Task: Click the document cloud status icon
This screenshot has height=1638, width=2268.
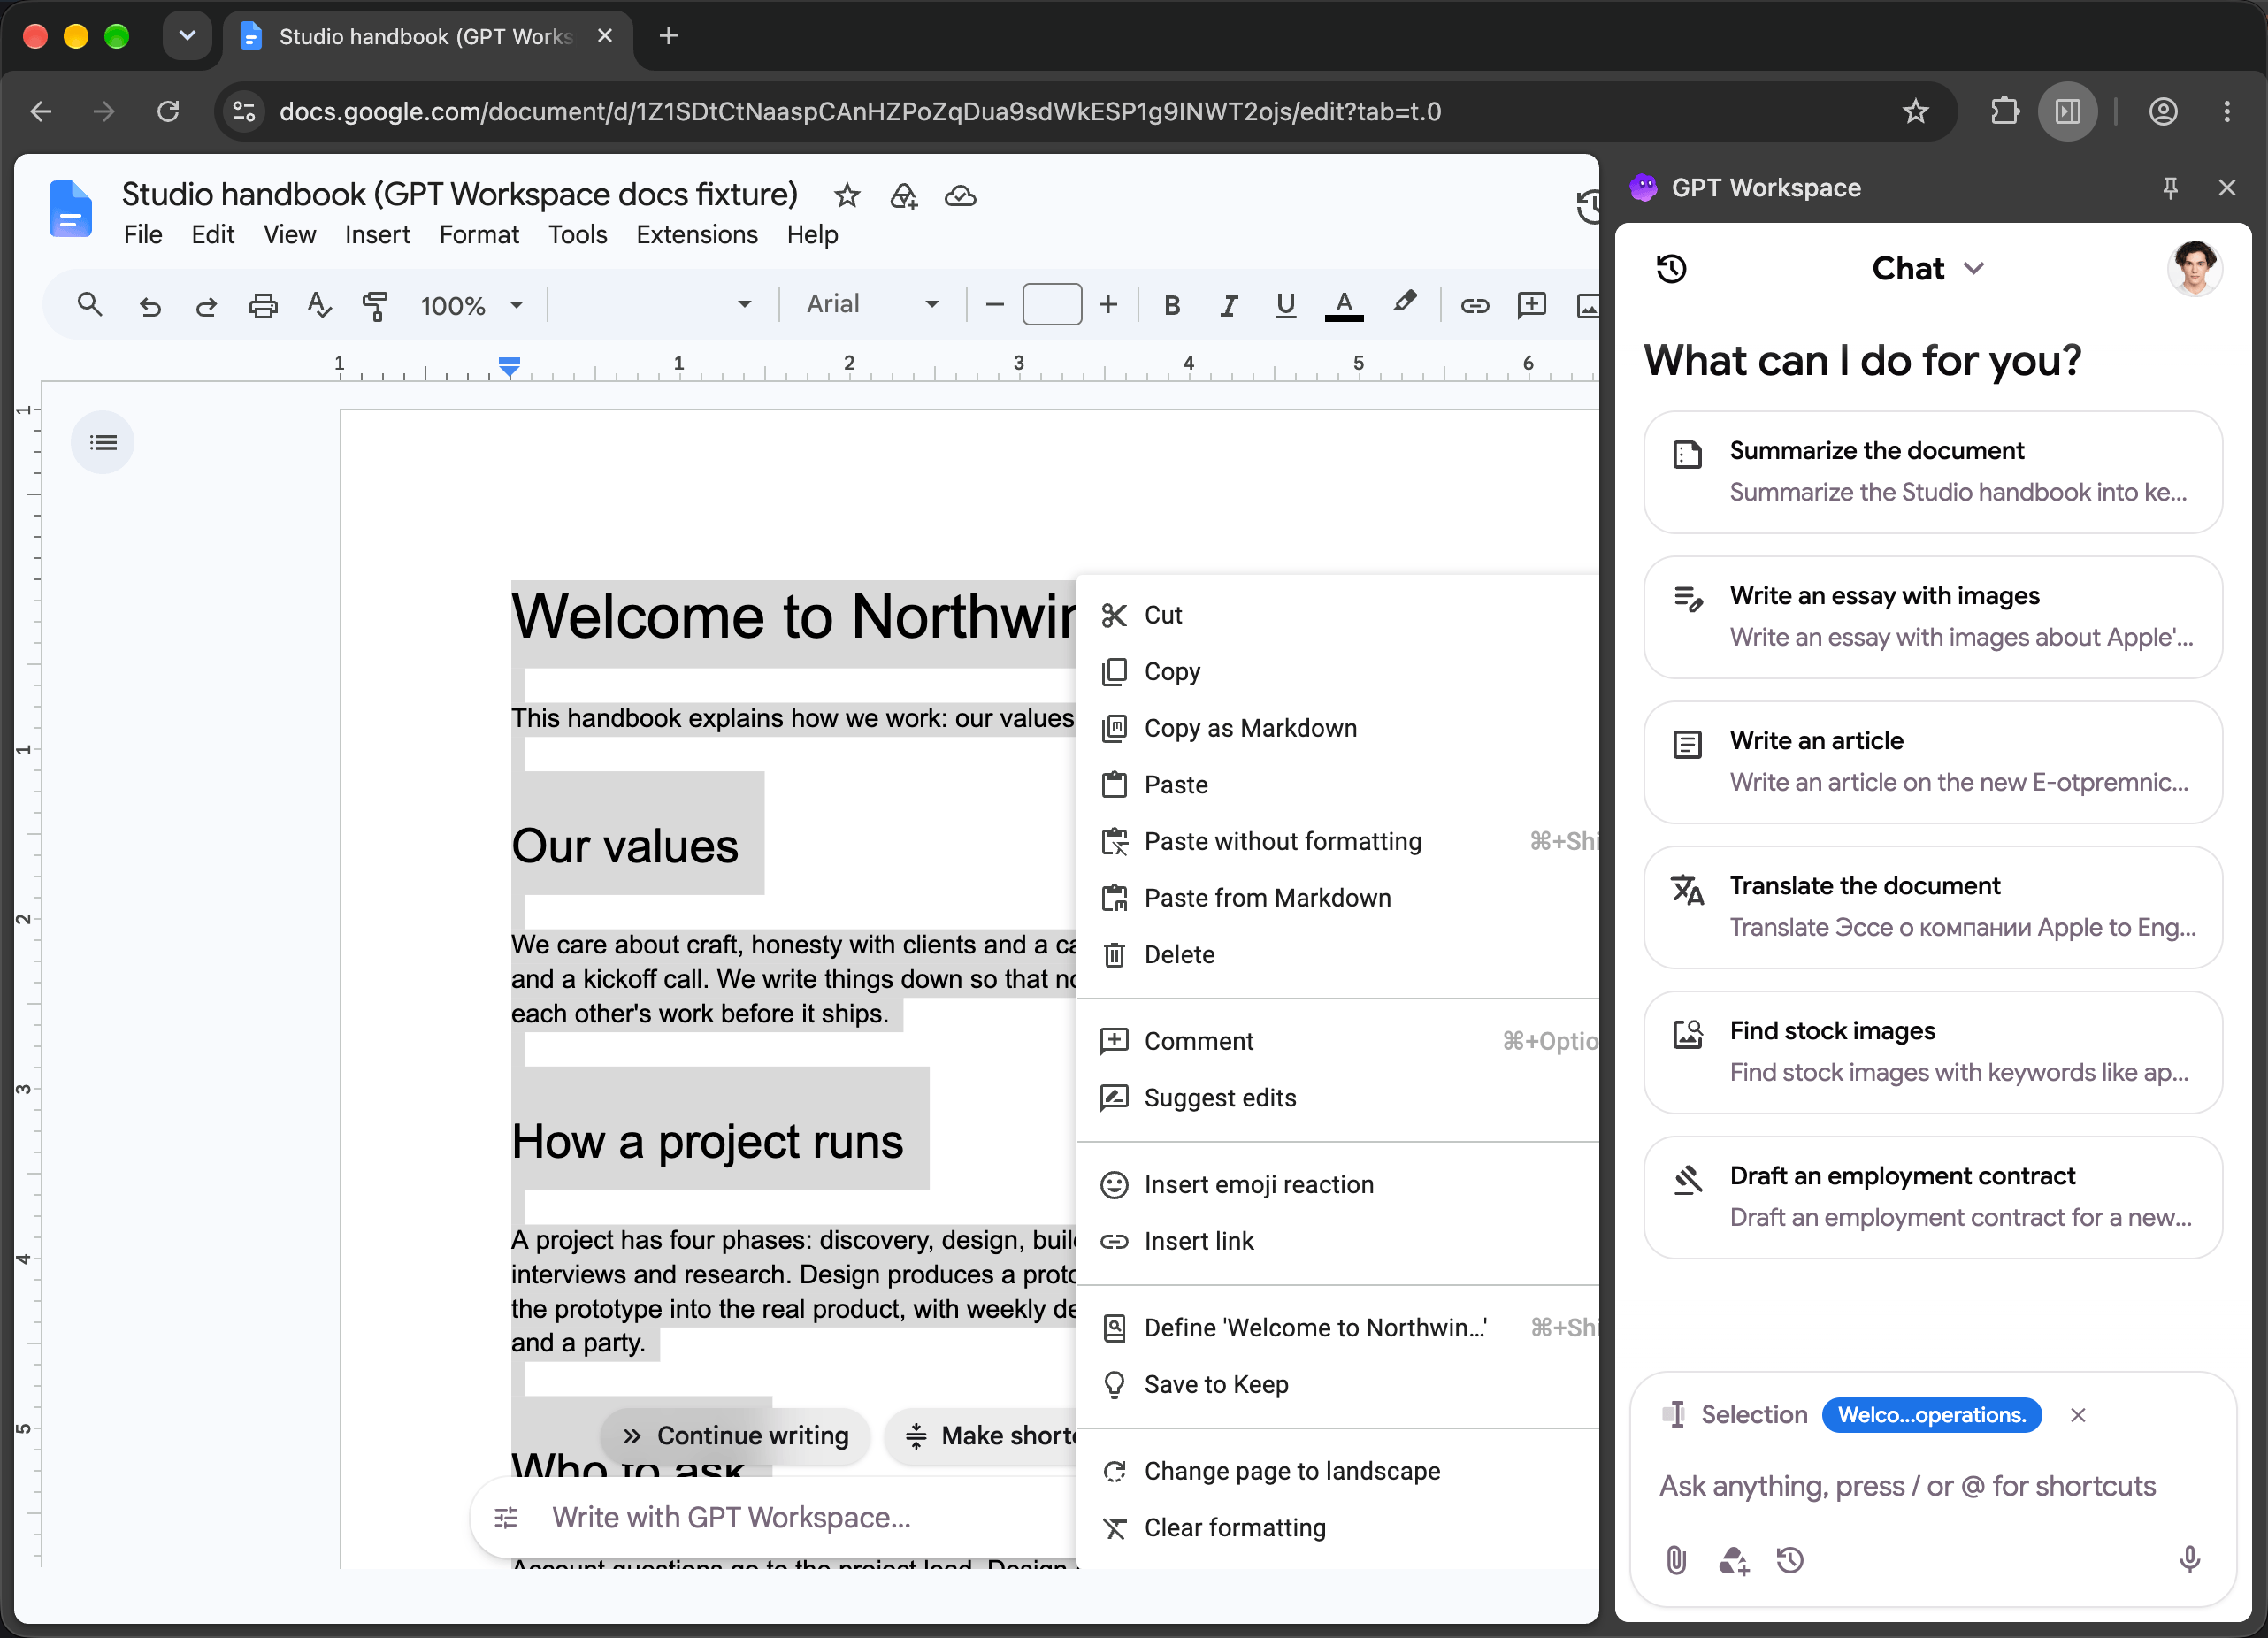Action: point(960,195)
